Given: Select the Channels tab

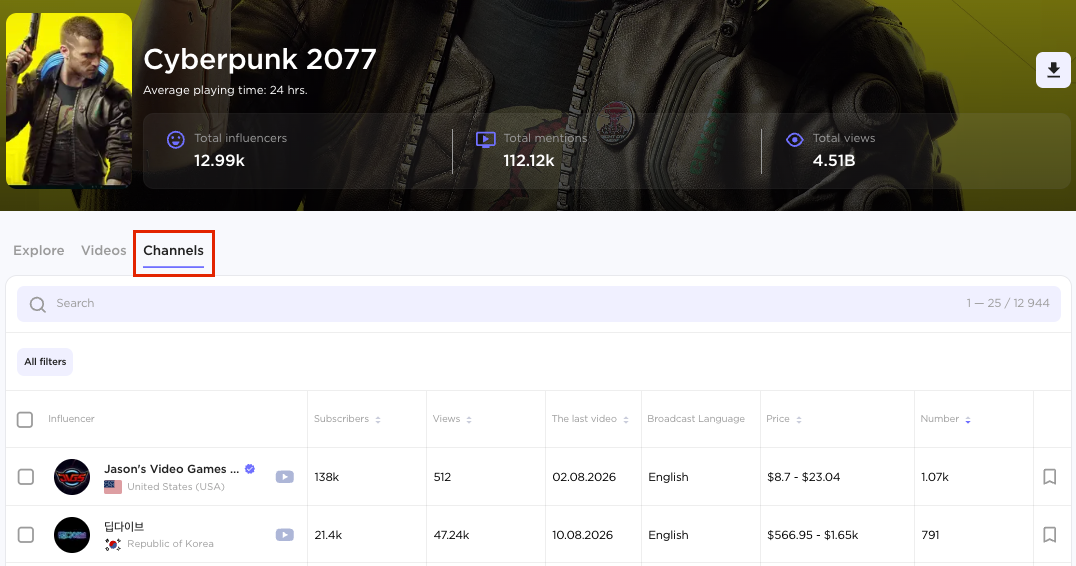Looking at the screenshot, I should 174,250.
